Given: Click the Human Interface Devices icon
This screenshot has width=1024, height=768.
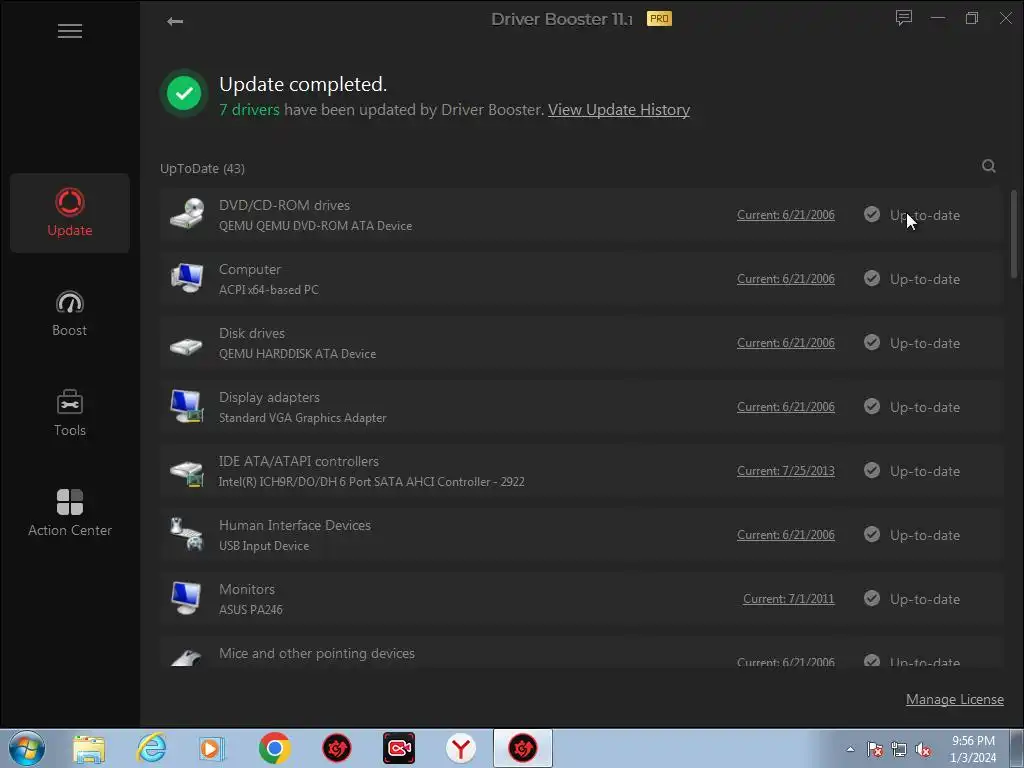Looking at the screenshot, I should pyautogui.click(x=187, y=534).
